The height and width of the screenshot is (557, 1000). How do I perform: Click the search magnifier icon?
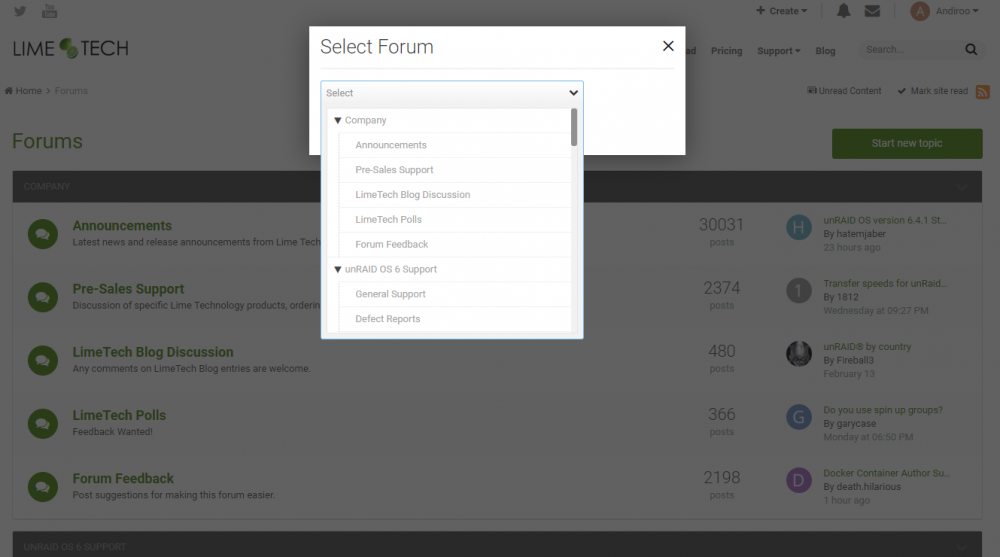(x=971, y=49)
